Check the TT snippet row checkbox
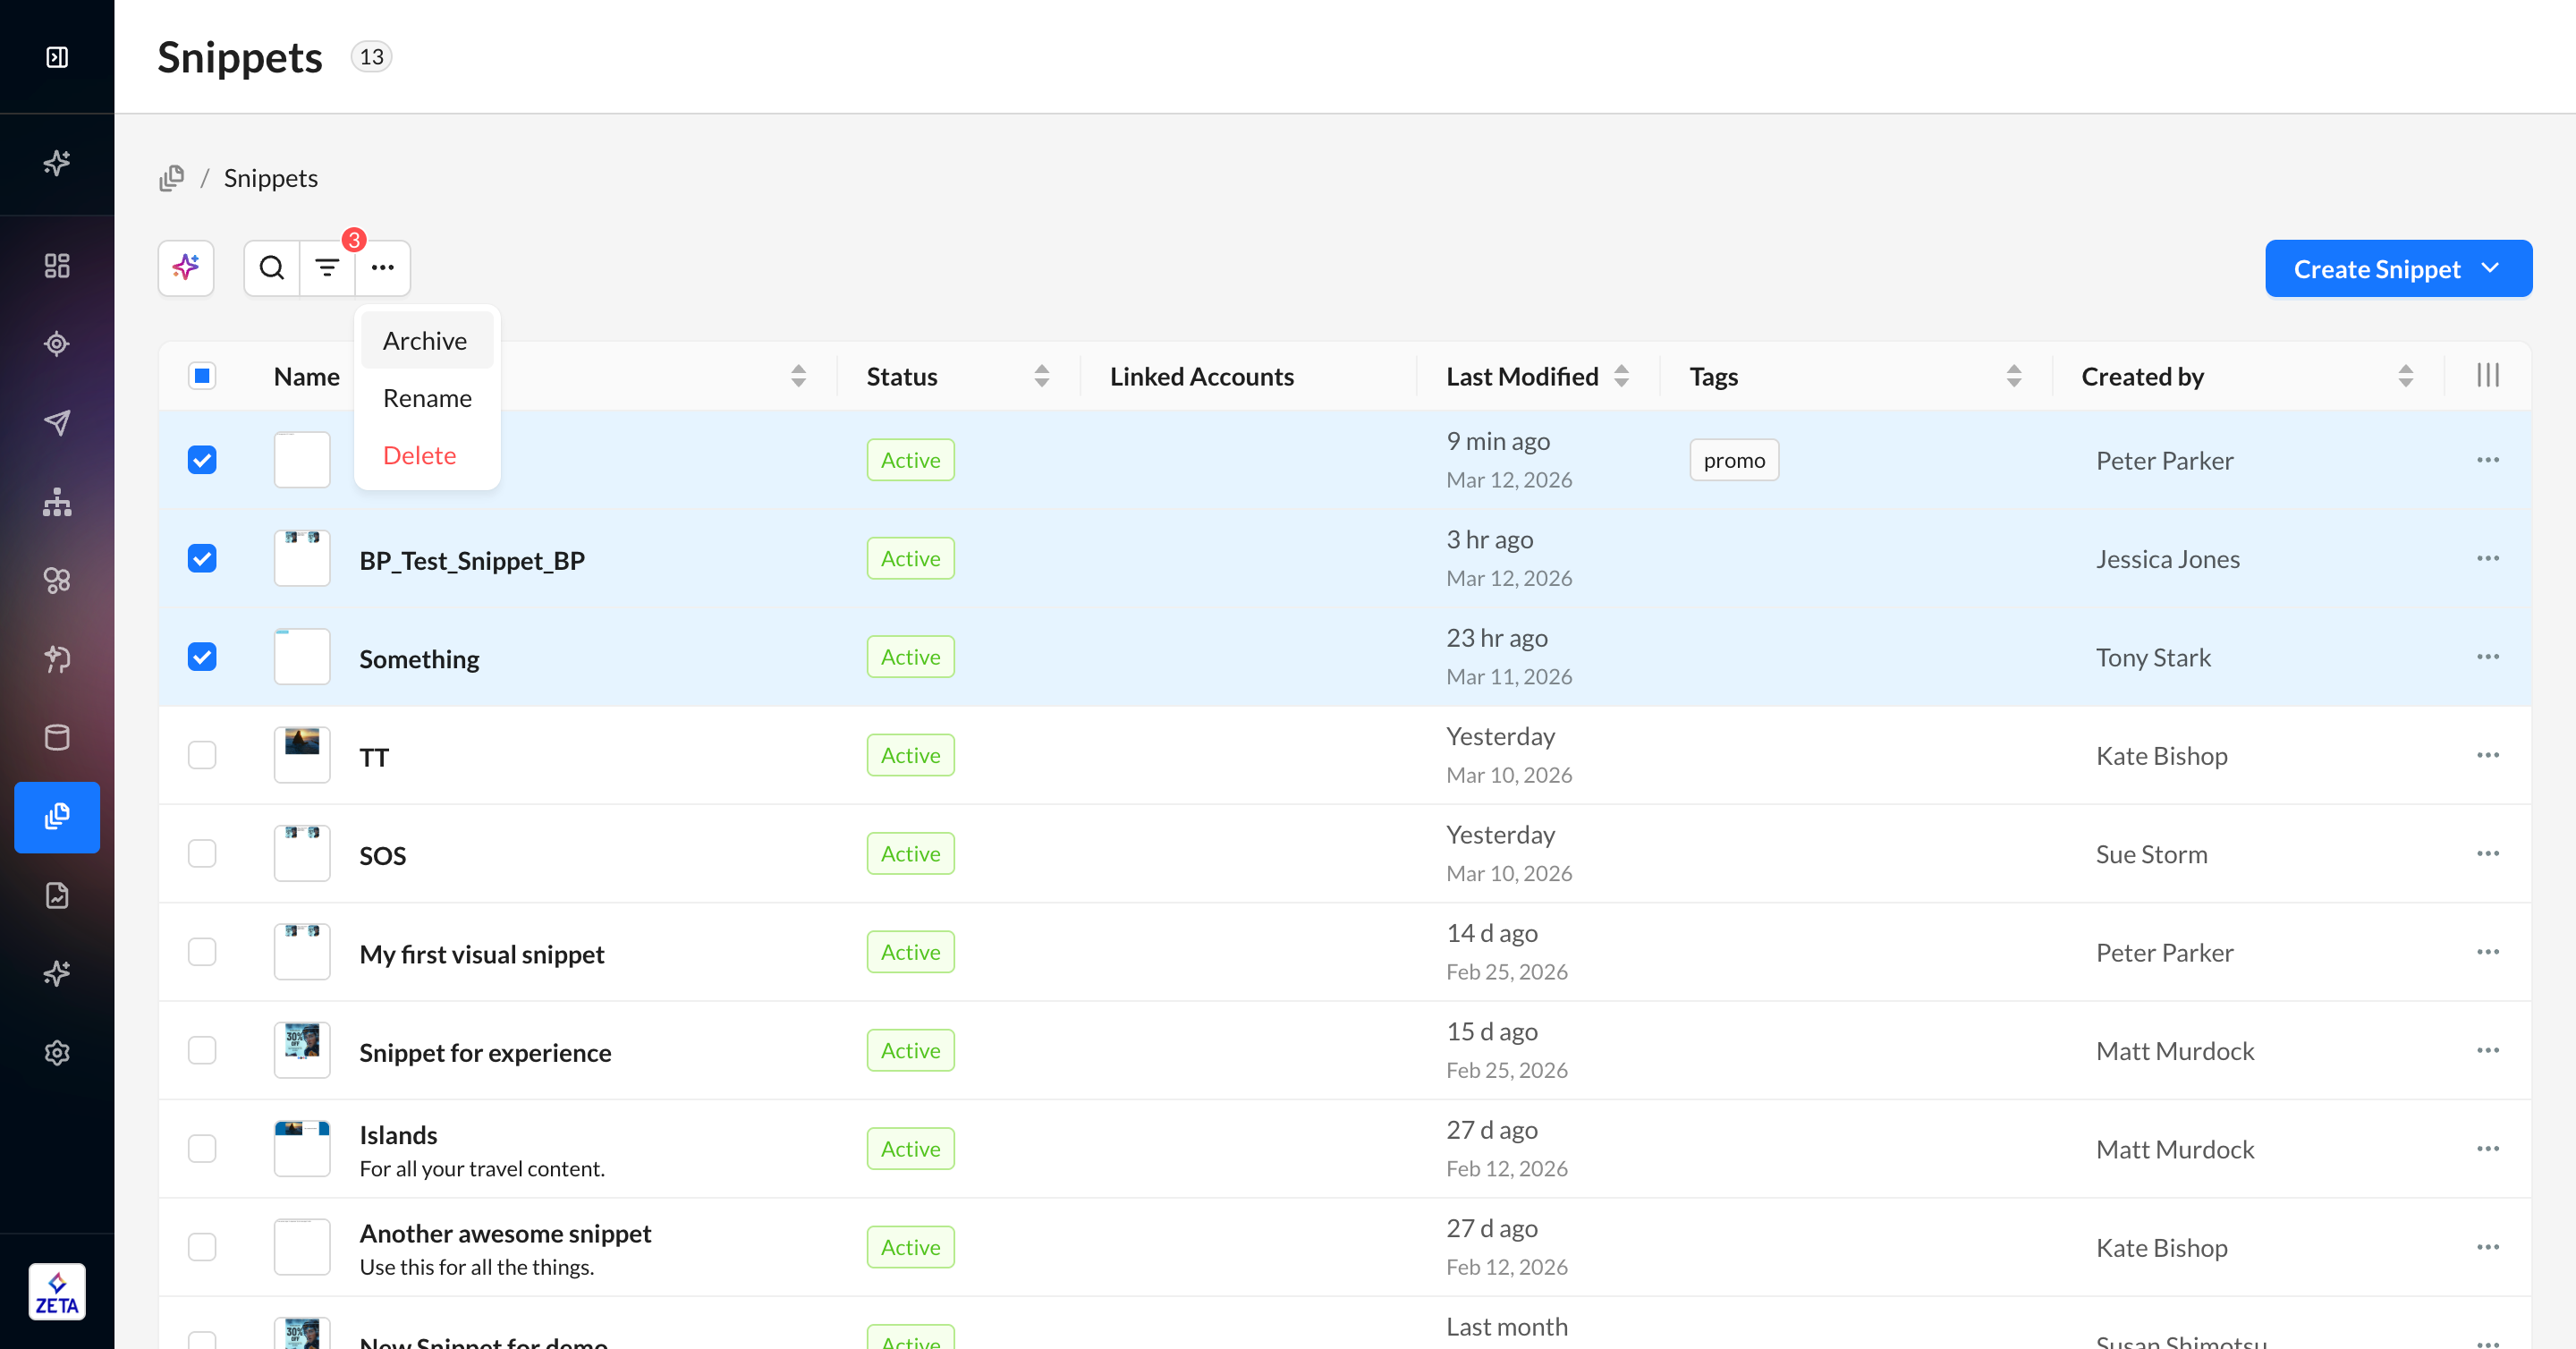 coord(202,755)
